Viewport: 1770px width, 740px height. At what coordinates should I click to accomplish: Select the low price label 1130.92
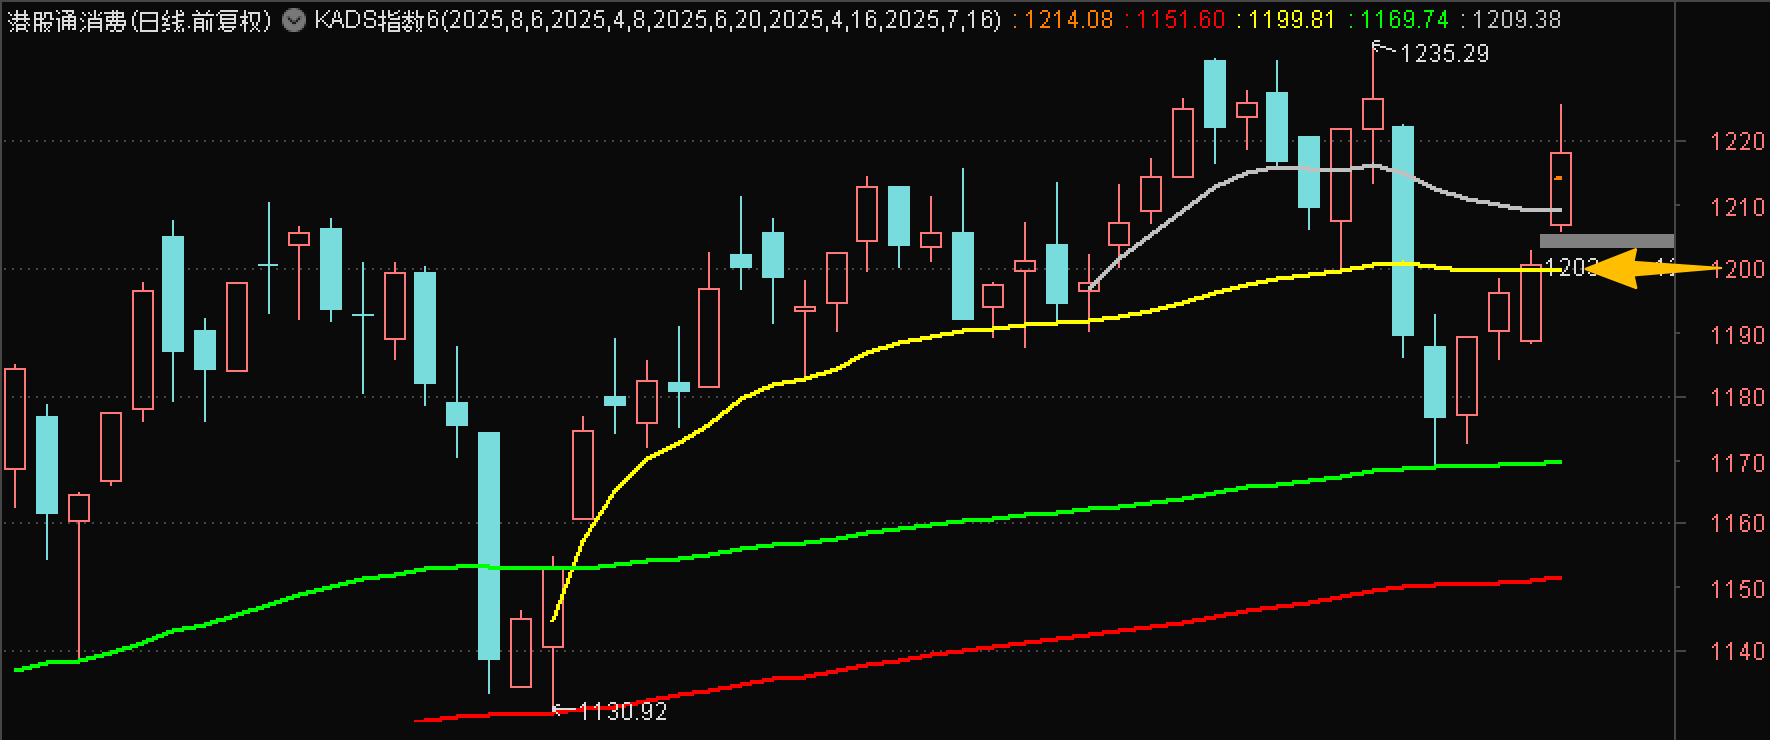tap(623, 712)
